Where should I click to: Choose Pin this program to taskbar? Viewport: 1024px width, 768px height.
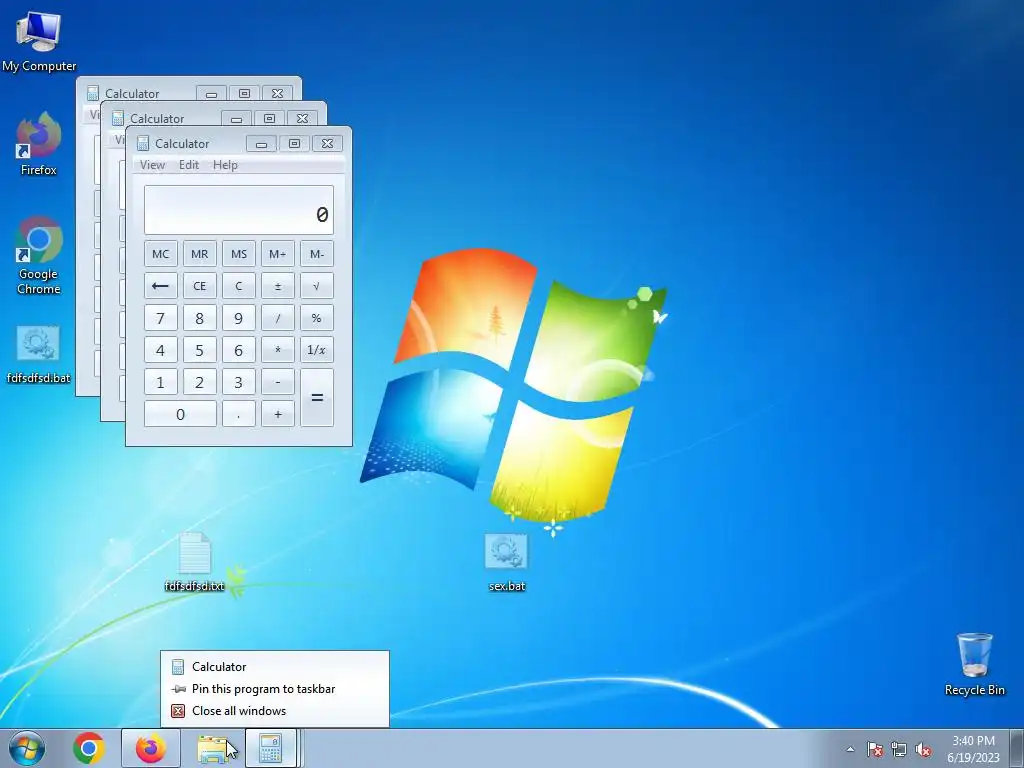(x=275, y=689)
